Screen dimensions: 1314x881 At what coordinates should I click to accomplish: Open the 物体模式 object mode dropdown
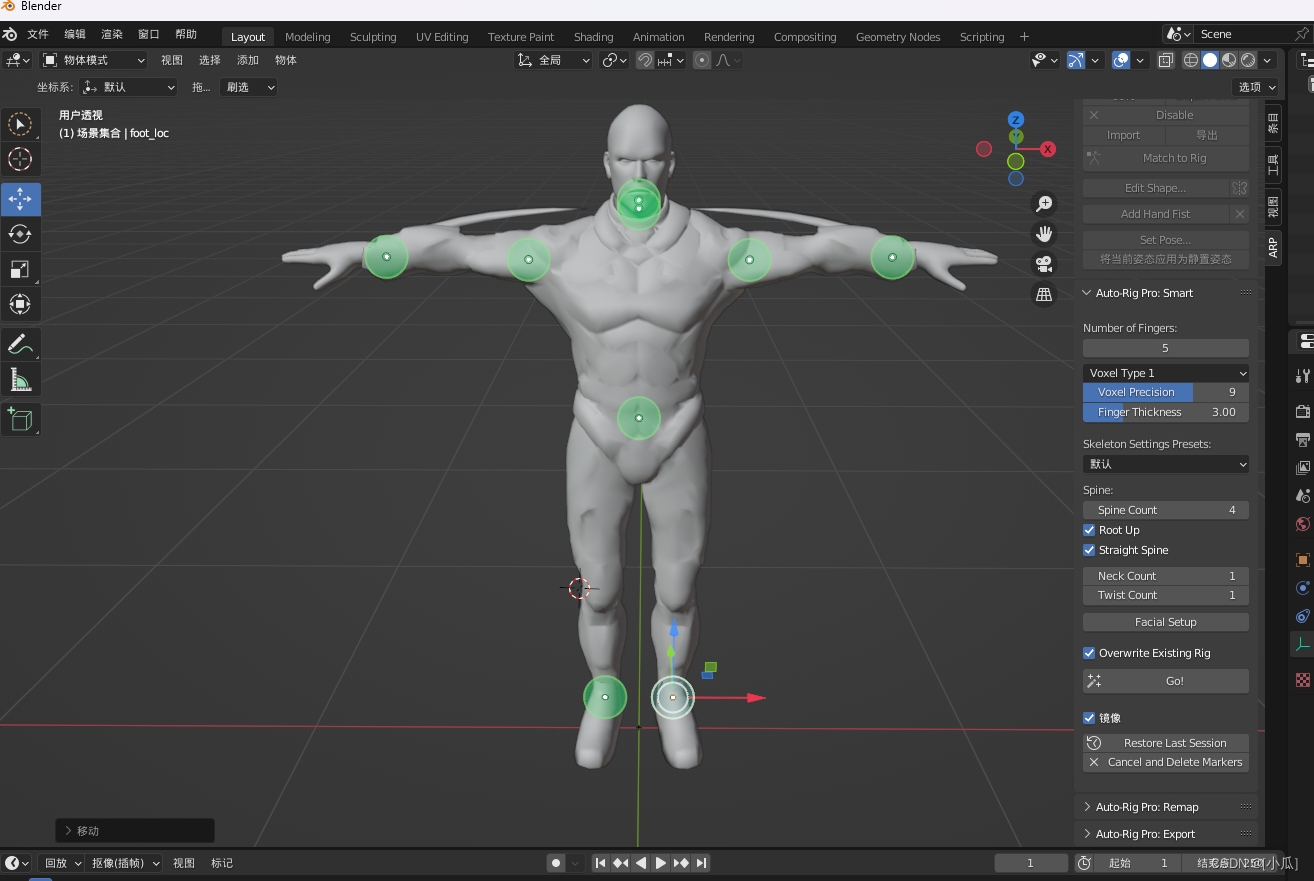[94, 60]
